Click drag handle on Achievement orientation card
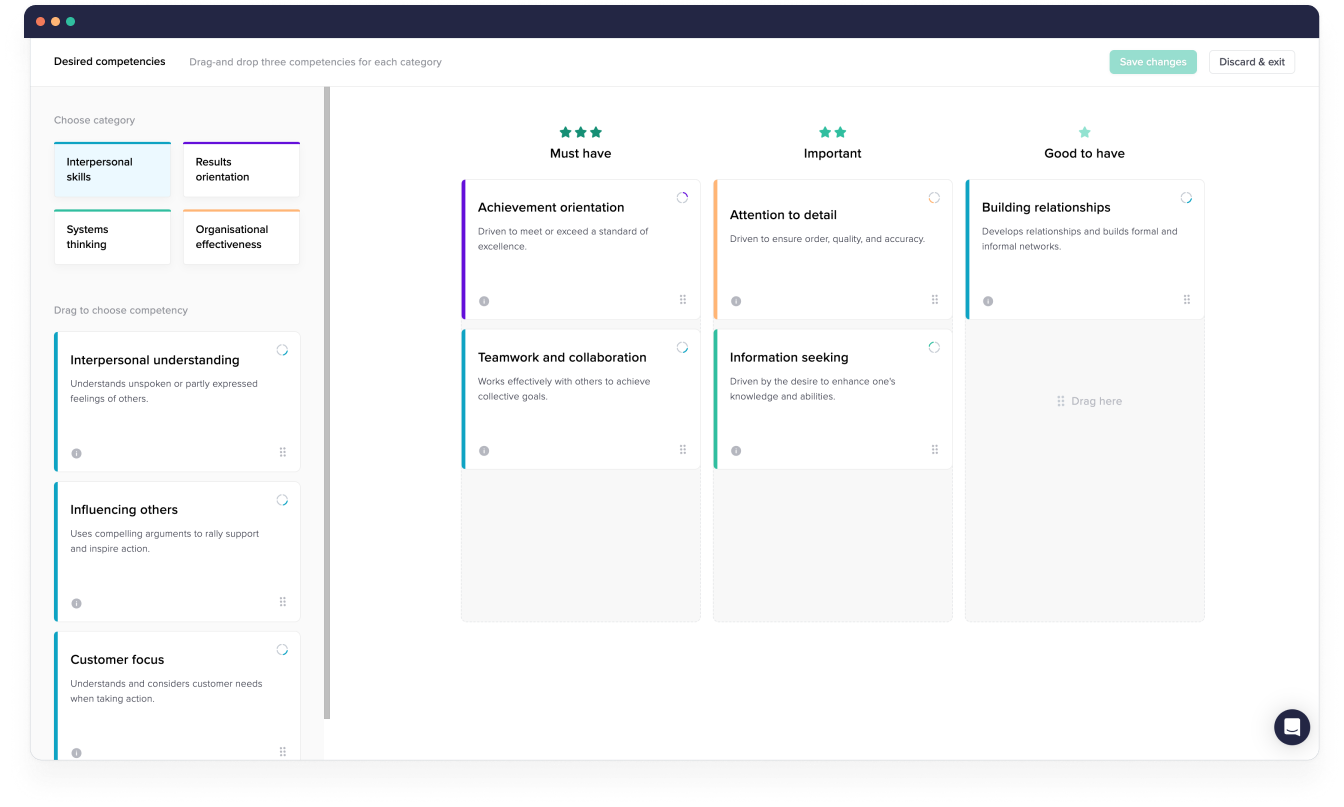 click(x=683, y=299)
